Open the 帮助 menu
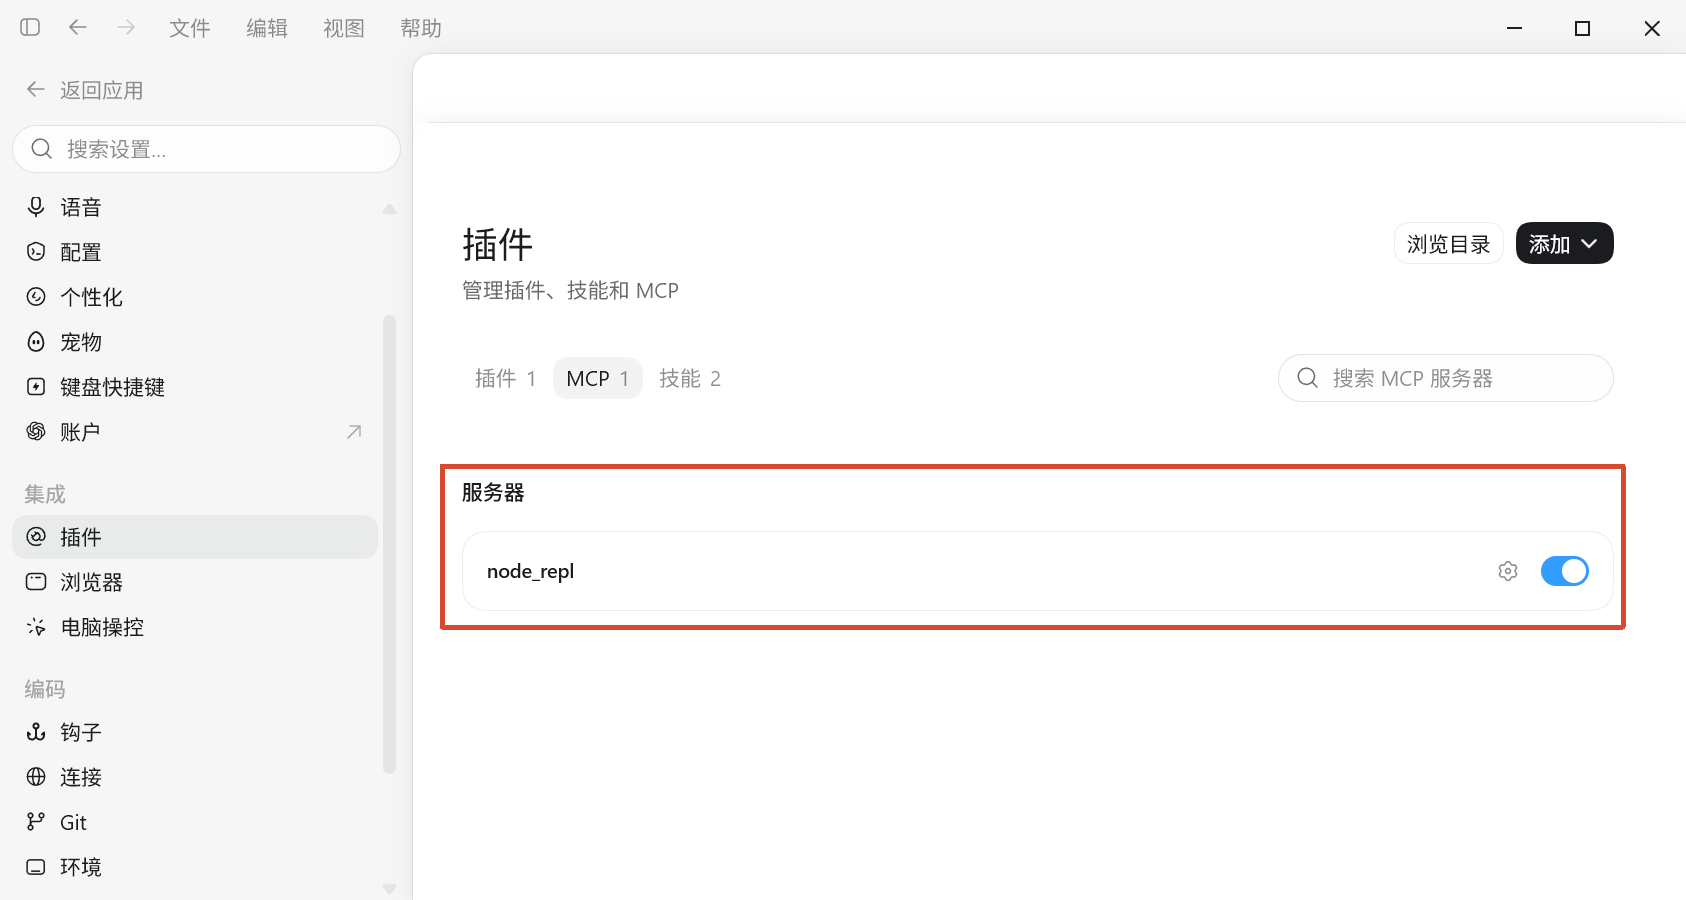The width and height of the screenshot is (1686, 900). click(421, 28)
